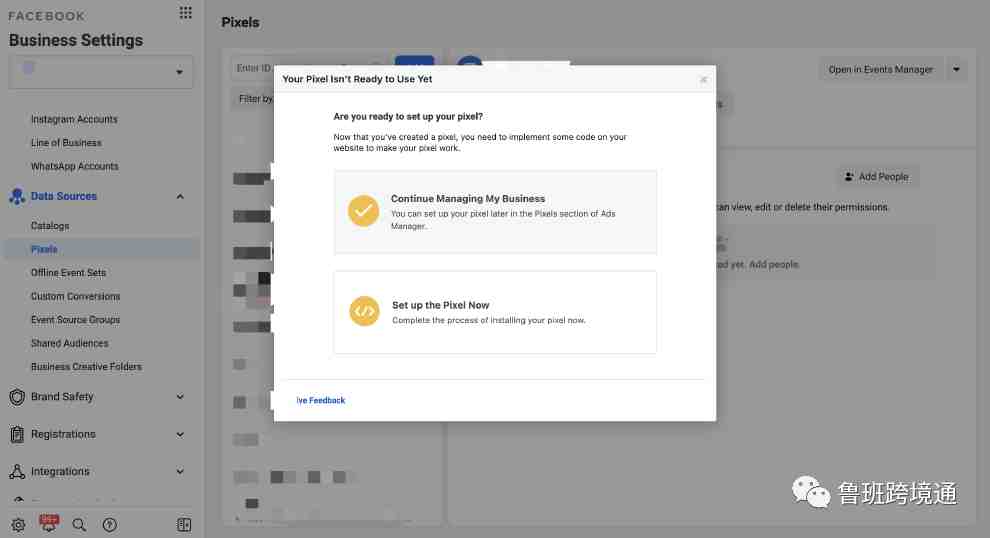Expand the Brand Safety section chevron
Viewport: 990px width, 538px height.
pyautogui.click(x=180, y=397)
